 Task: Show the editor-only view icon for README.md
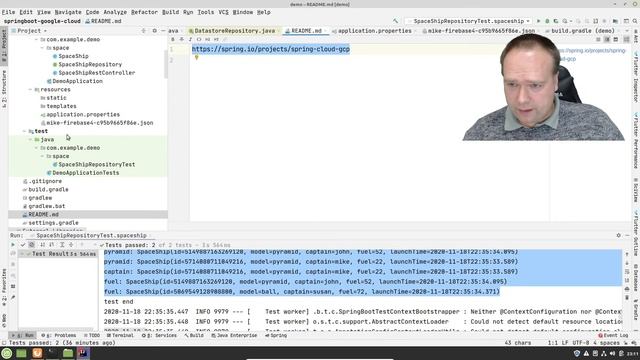[x=598, y=40]
